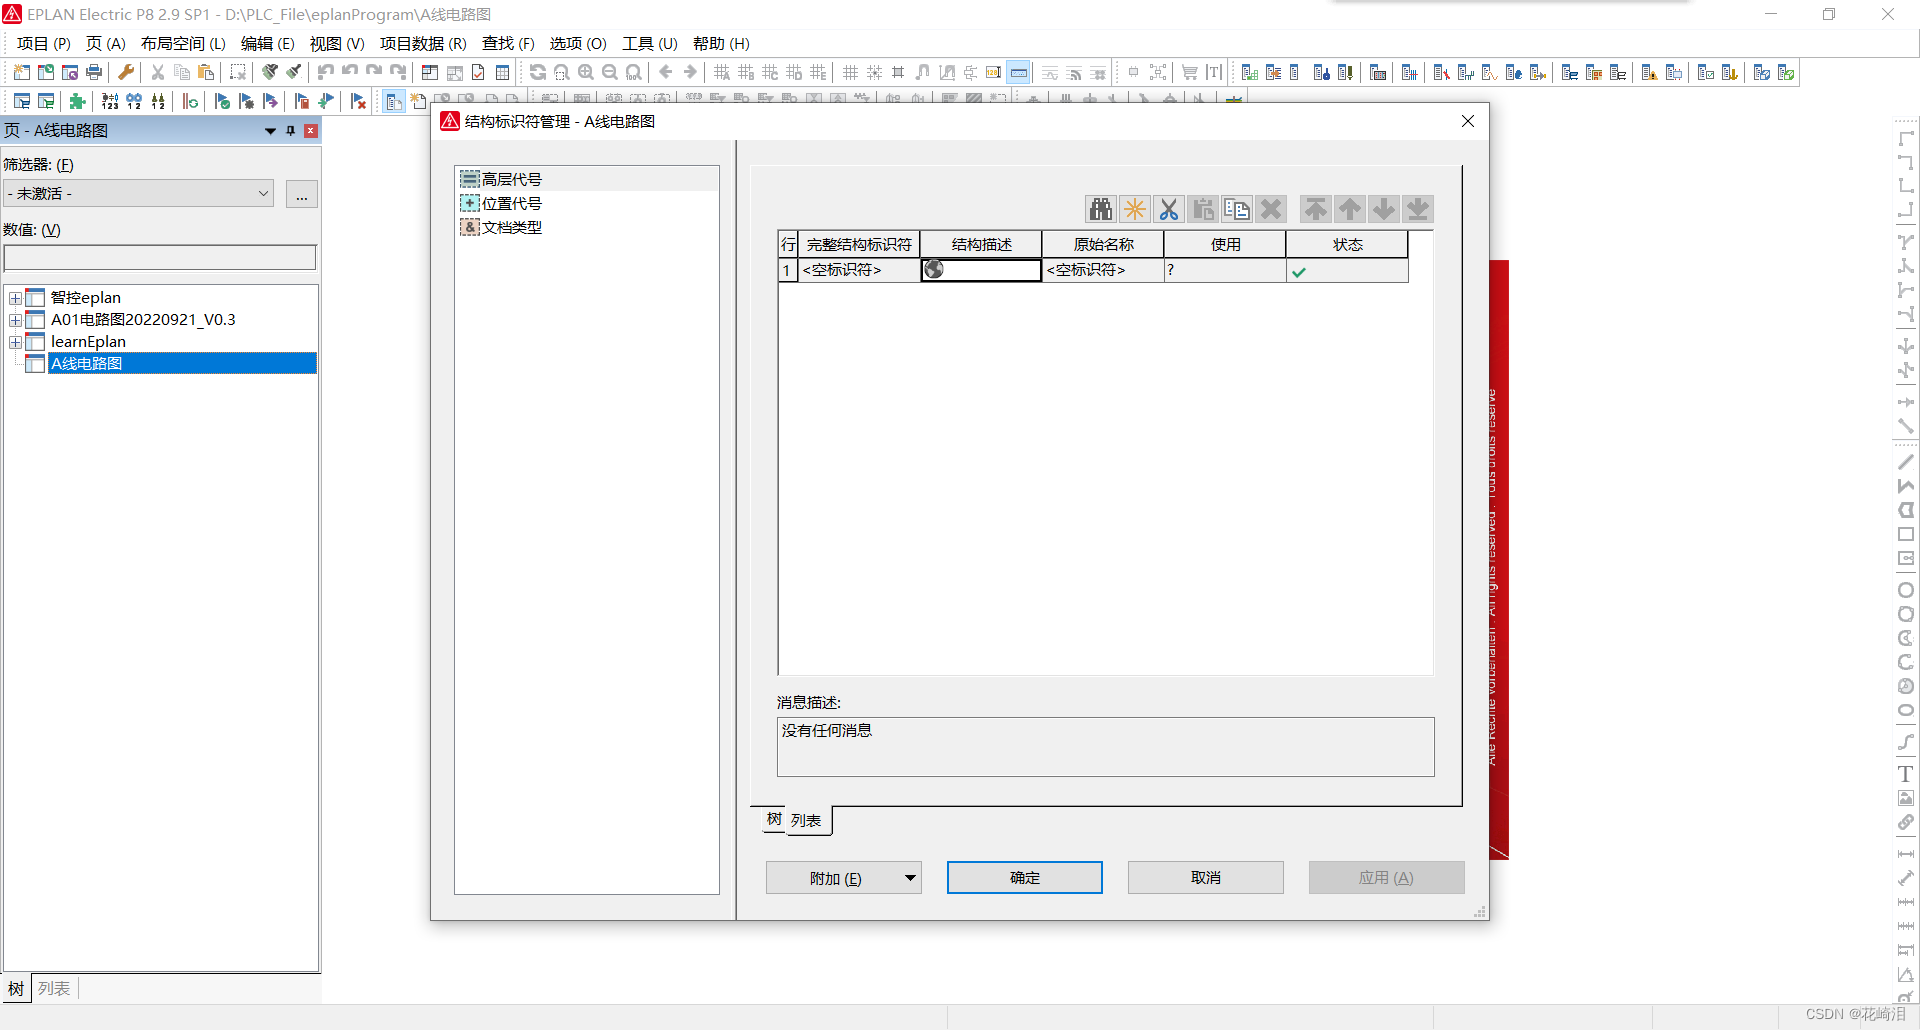Close the 结构标识符管理 dialog
1920x1030 pixels.
[x=1468, y=121]
